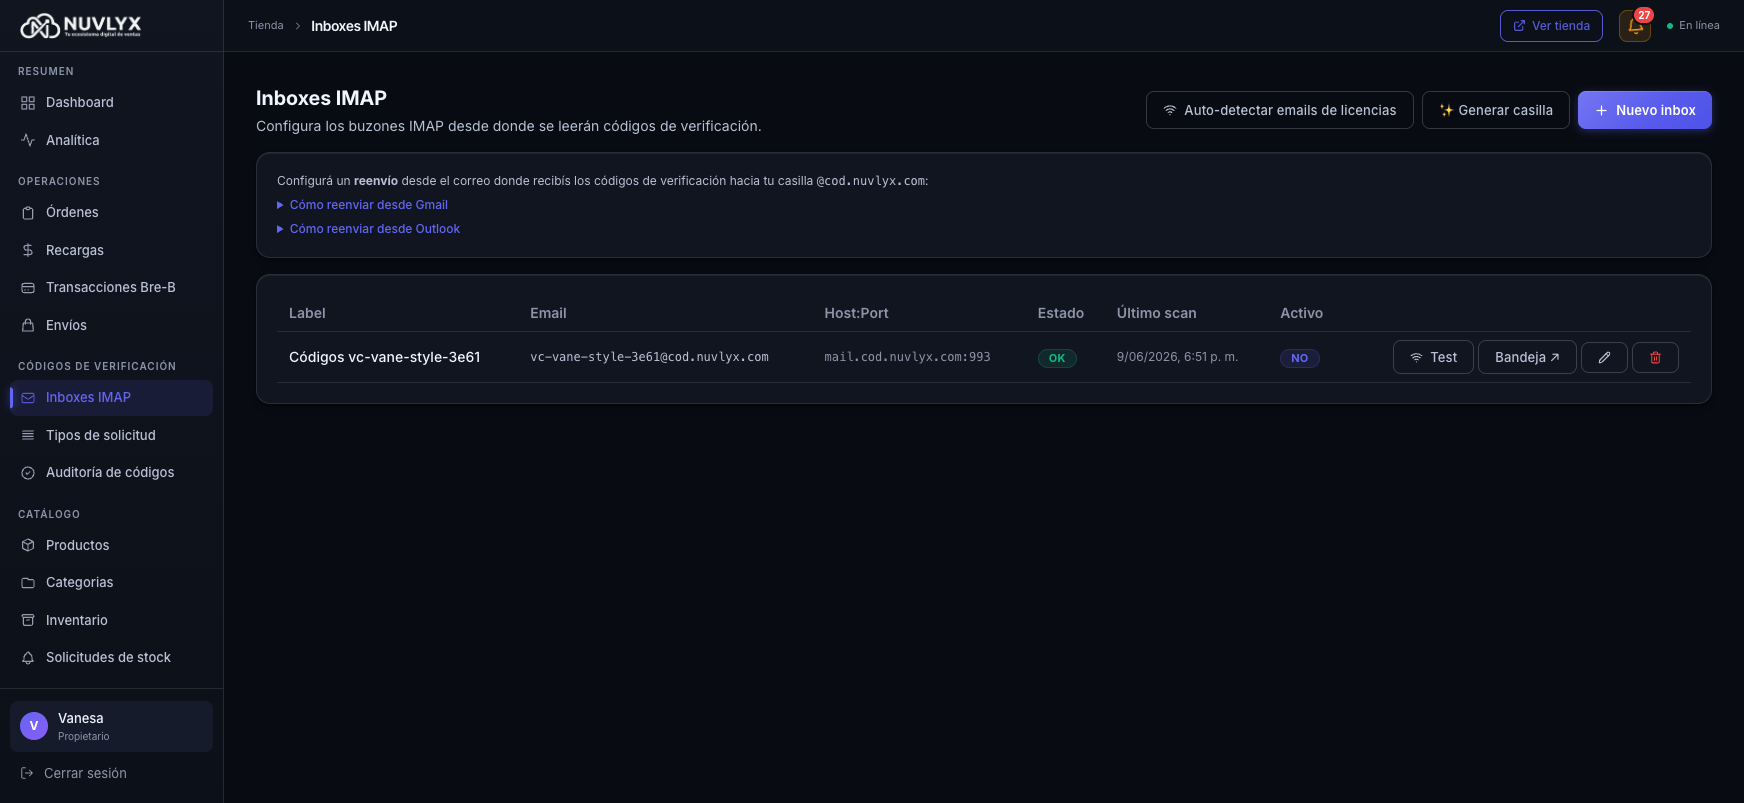This screenshot has width=1744, height=803.
Task: Test the vc-vane-style-3e61 inbox
Action: 1433,357
